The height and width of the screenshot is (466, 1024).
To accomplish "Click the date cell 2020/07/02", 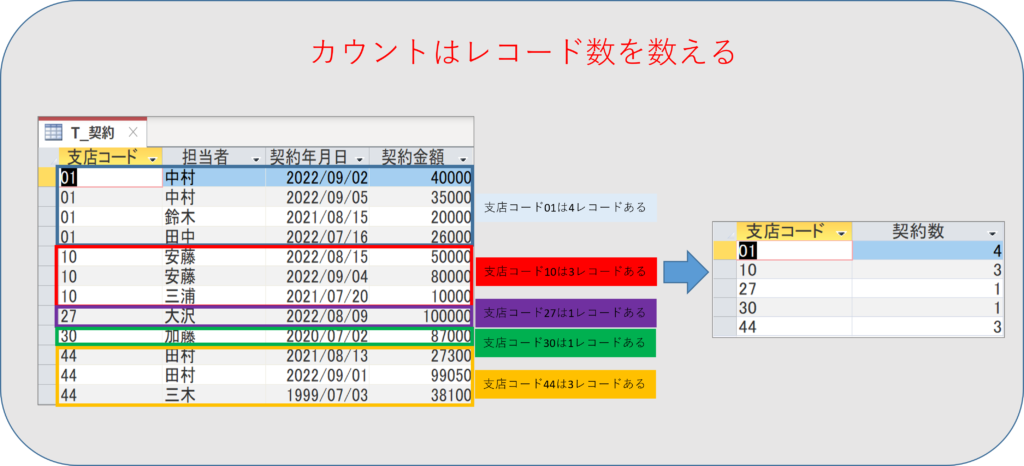I will 317,336.
